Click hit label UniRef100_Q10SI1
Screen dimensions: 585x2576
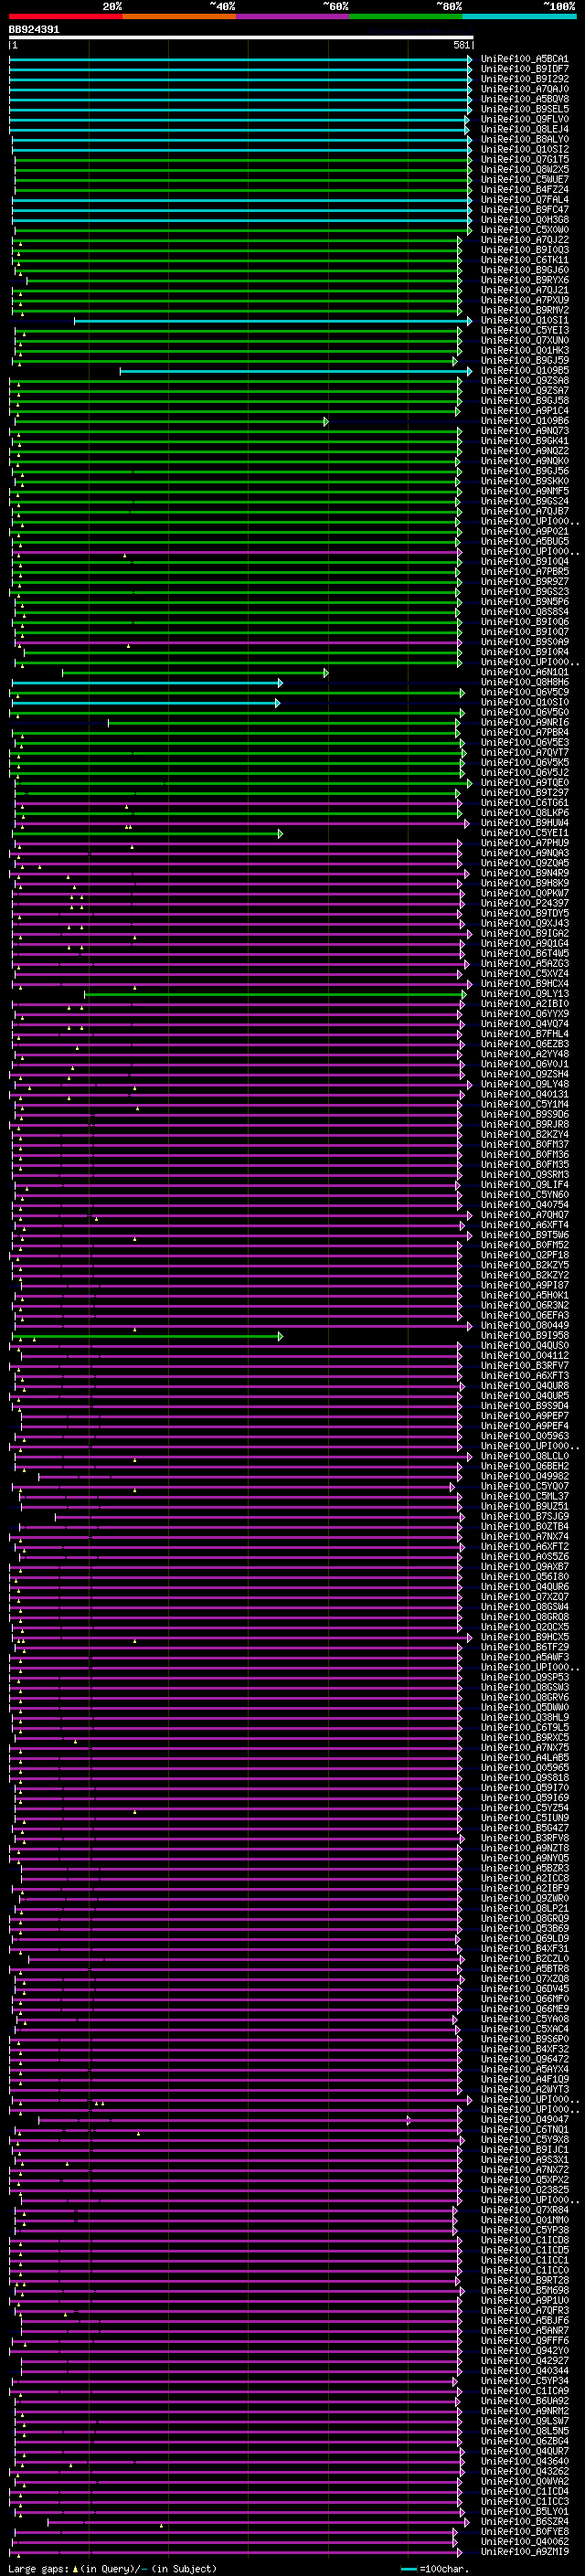525,321
